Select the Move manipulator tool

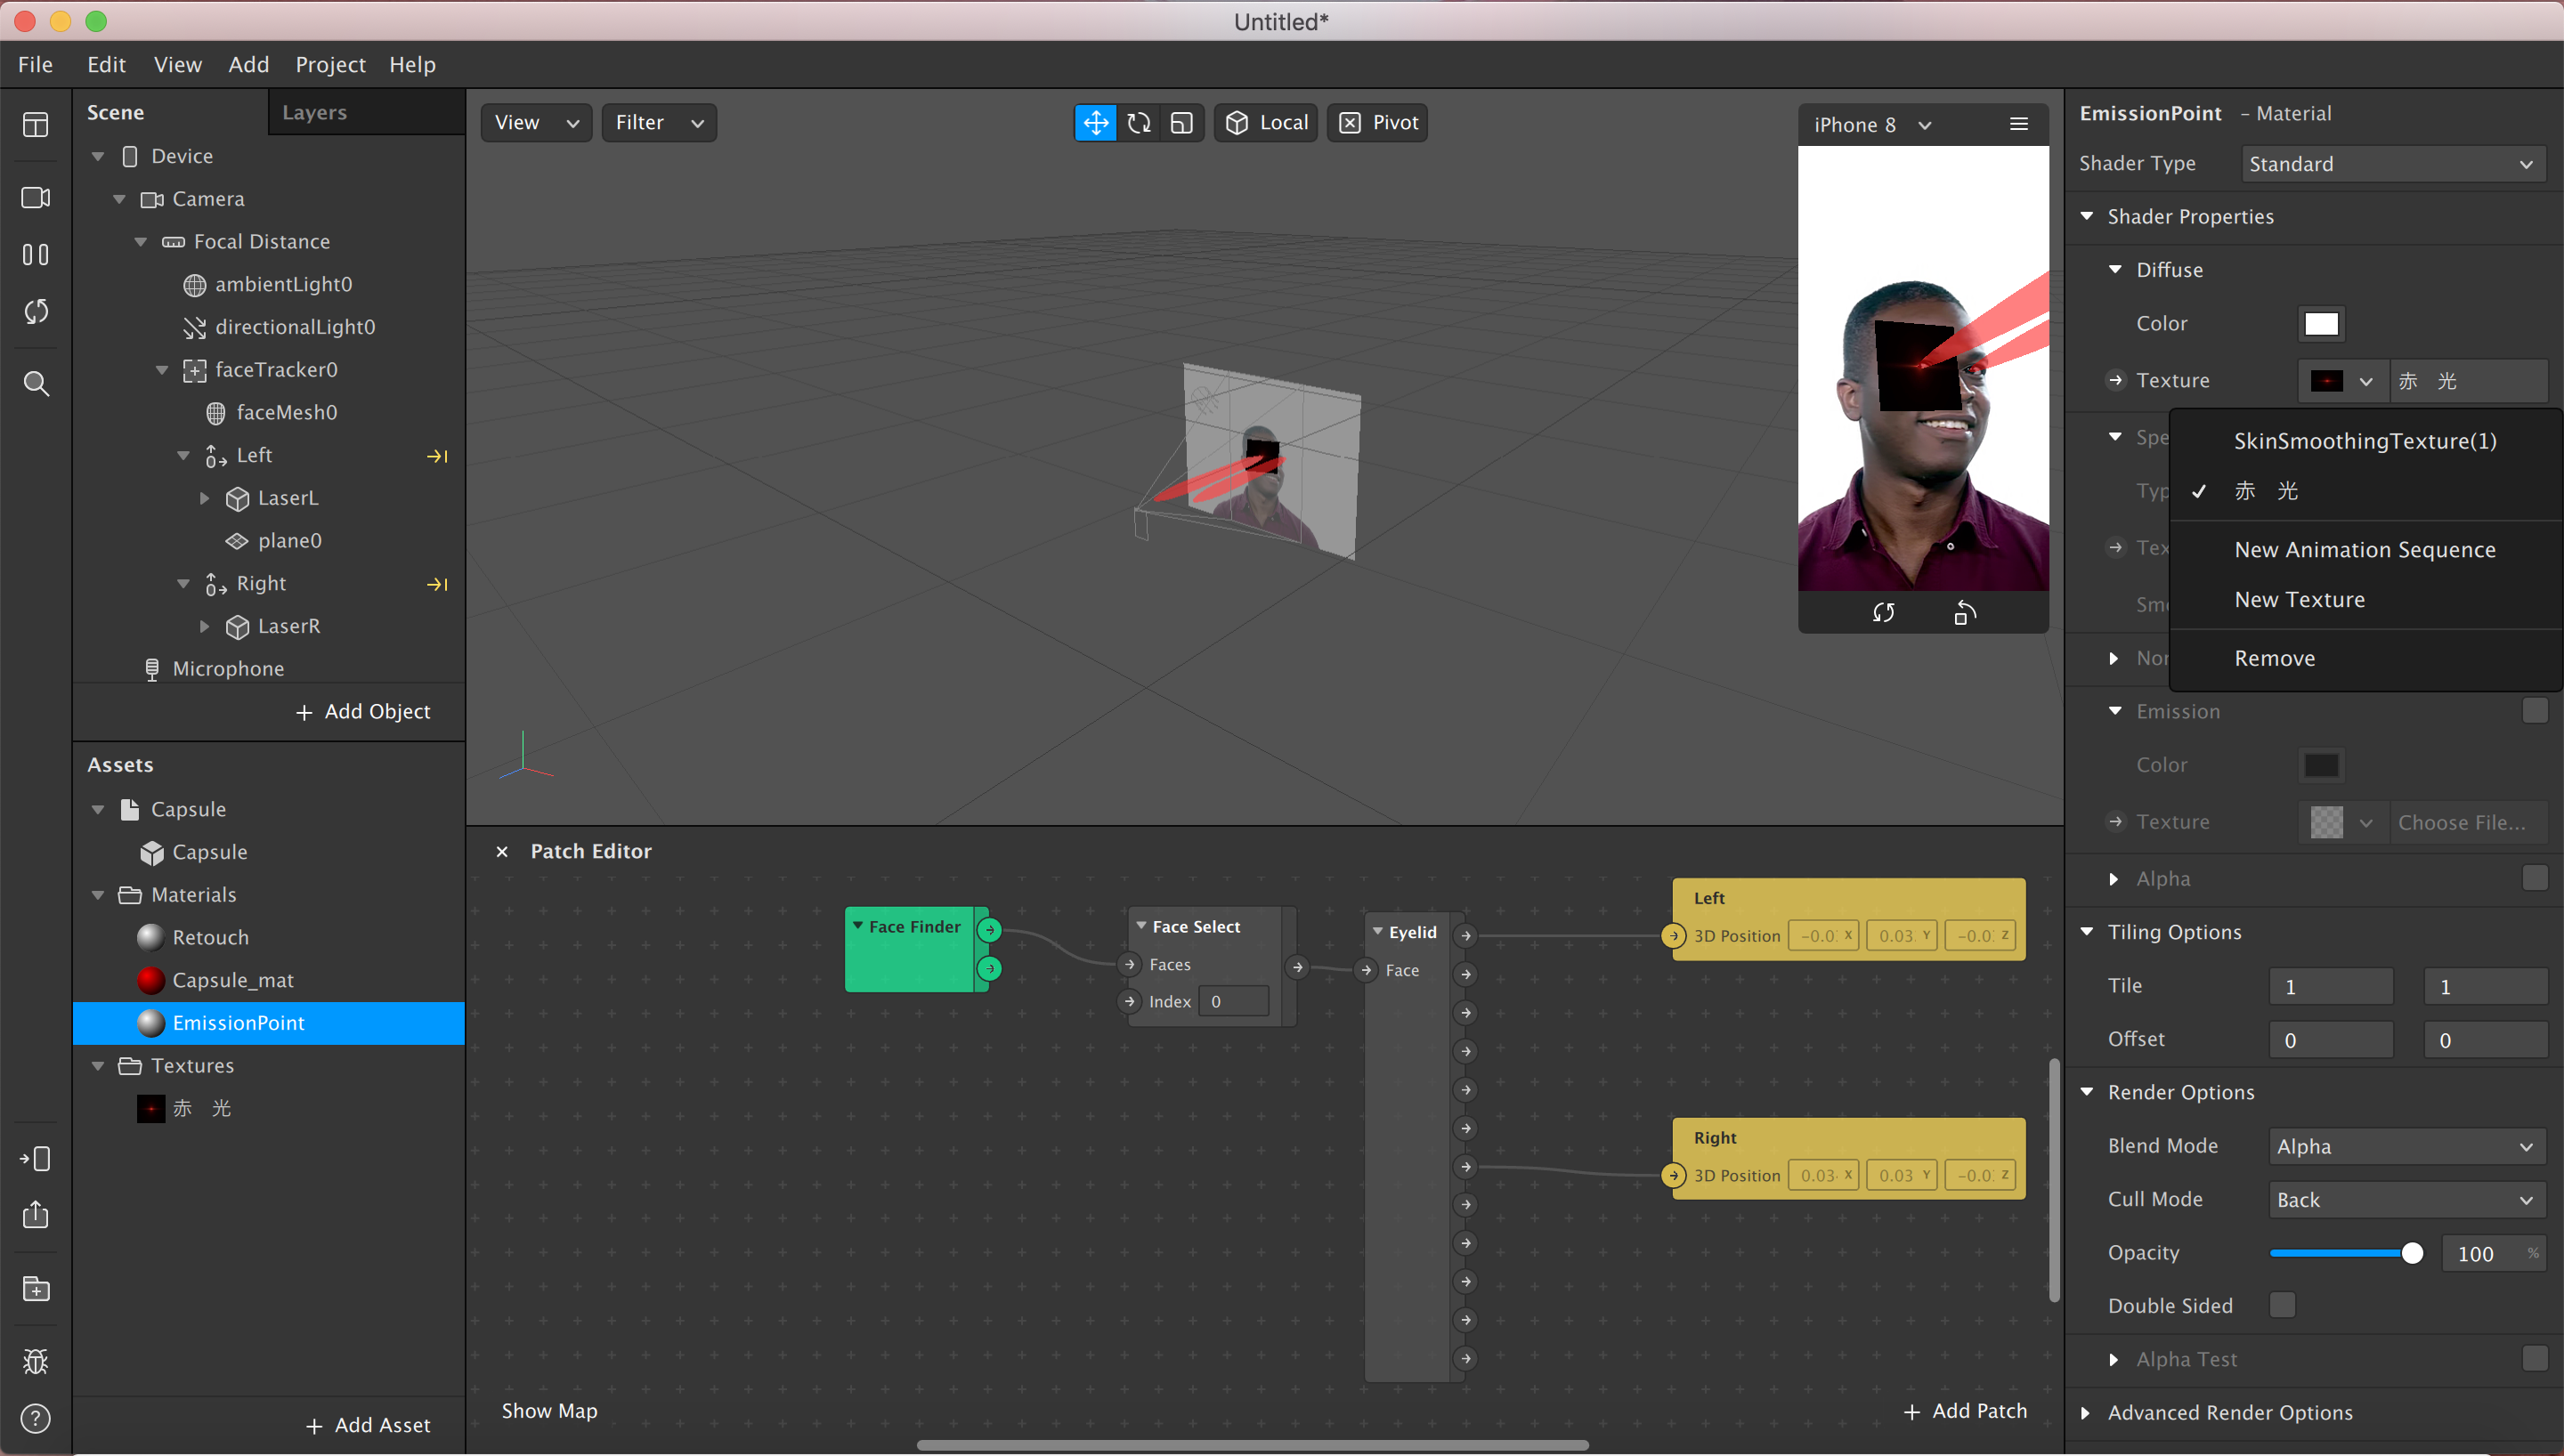click(x=1096, y=123)
